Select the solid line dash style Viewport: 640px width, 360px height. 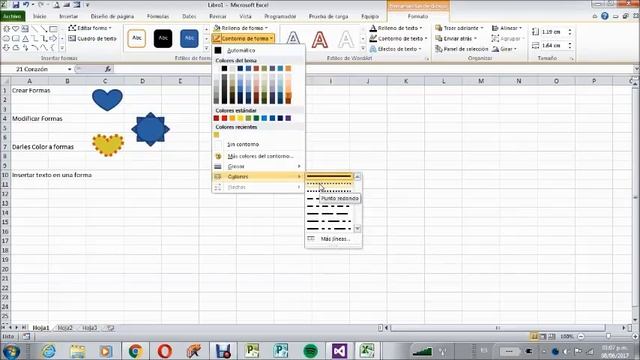(x=329, y=176)
